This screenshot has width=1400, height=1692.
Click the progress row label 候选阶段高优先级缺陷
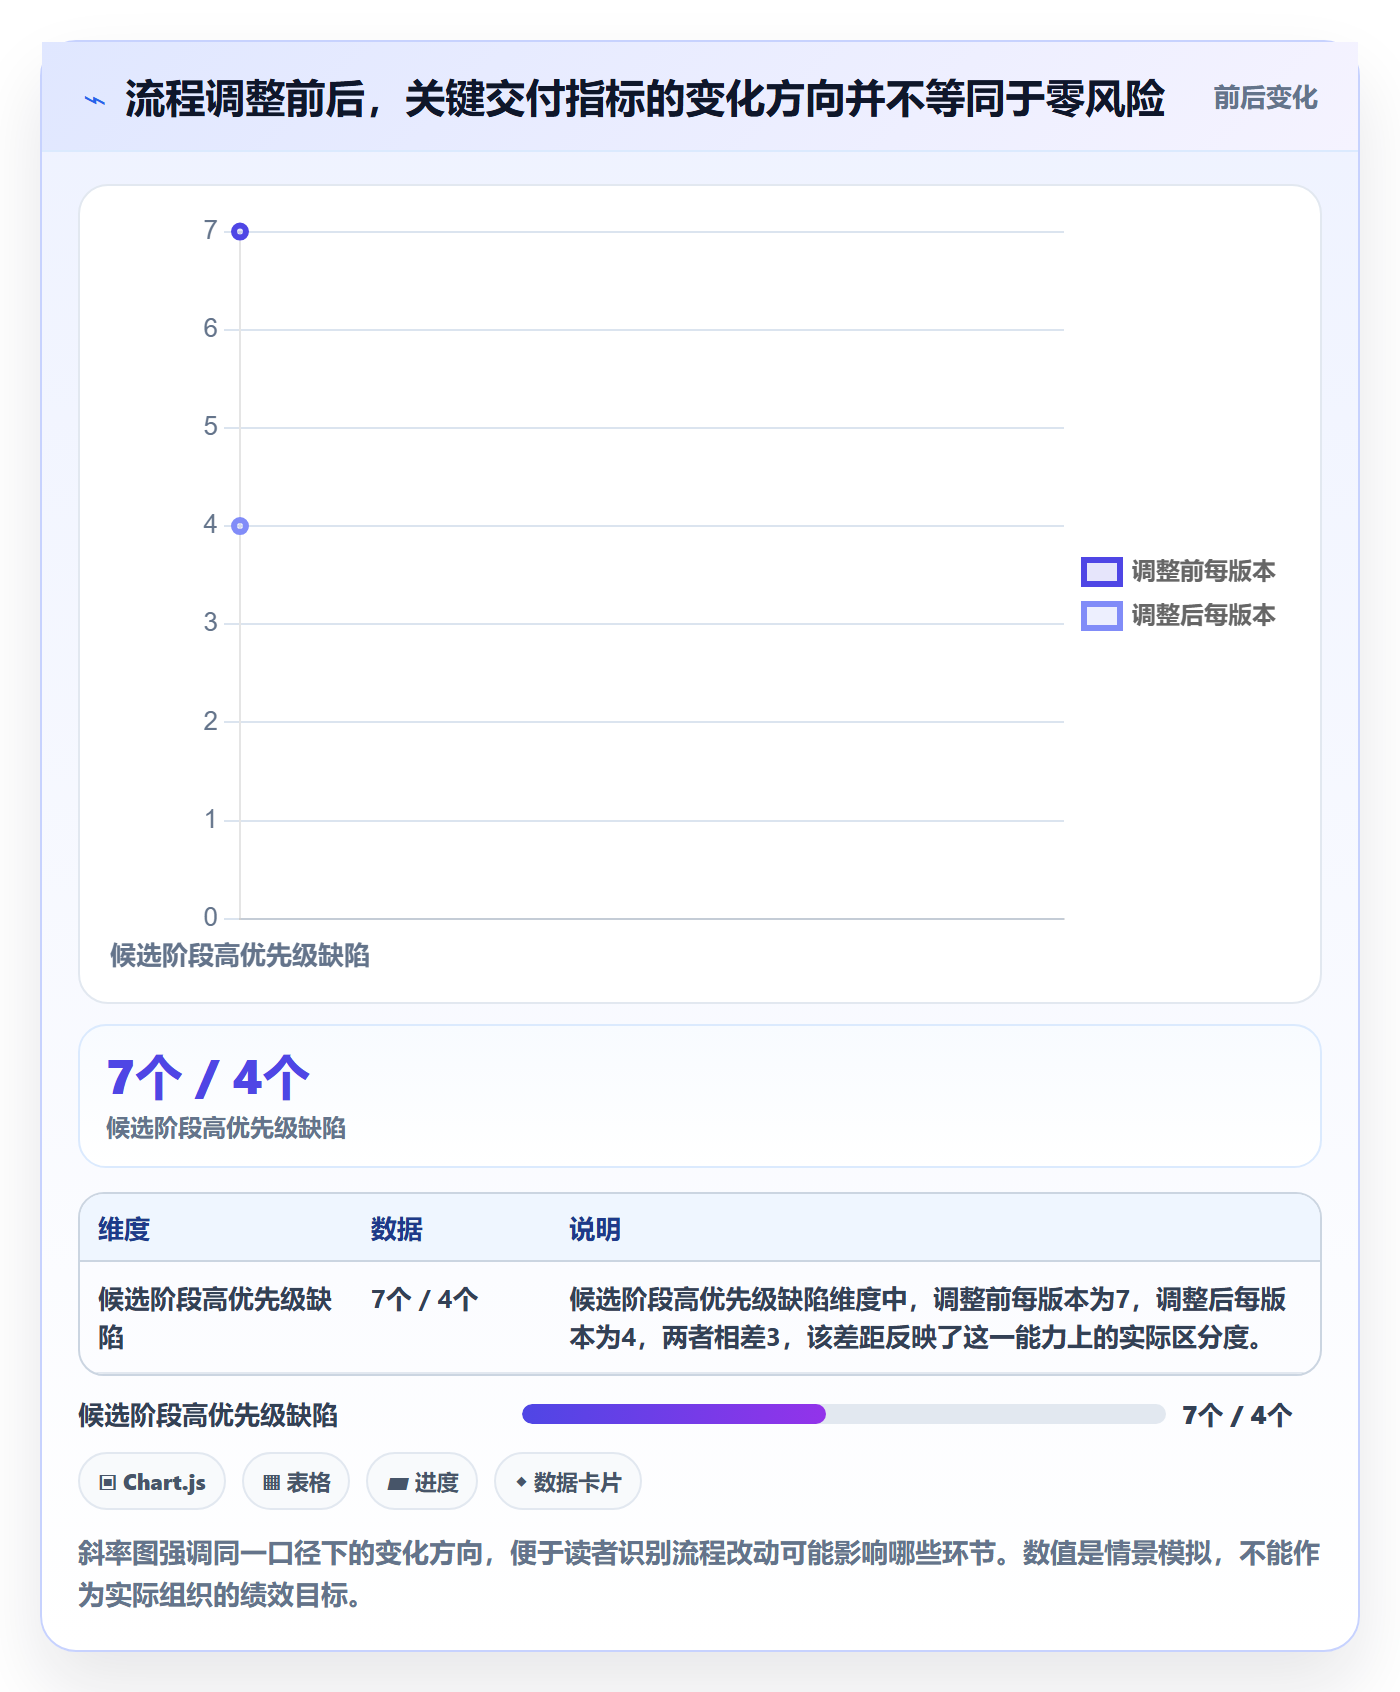208,1415
